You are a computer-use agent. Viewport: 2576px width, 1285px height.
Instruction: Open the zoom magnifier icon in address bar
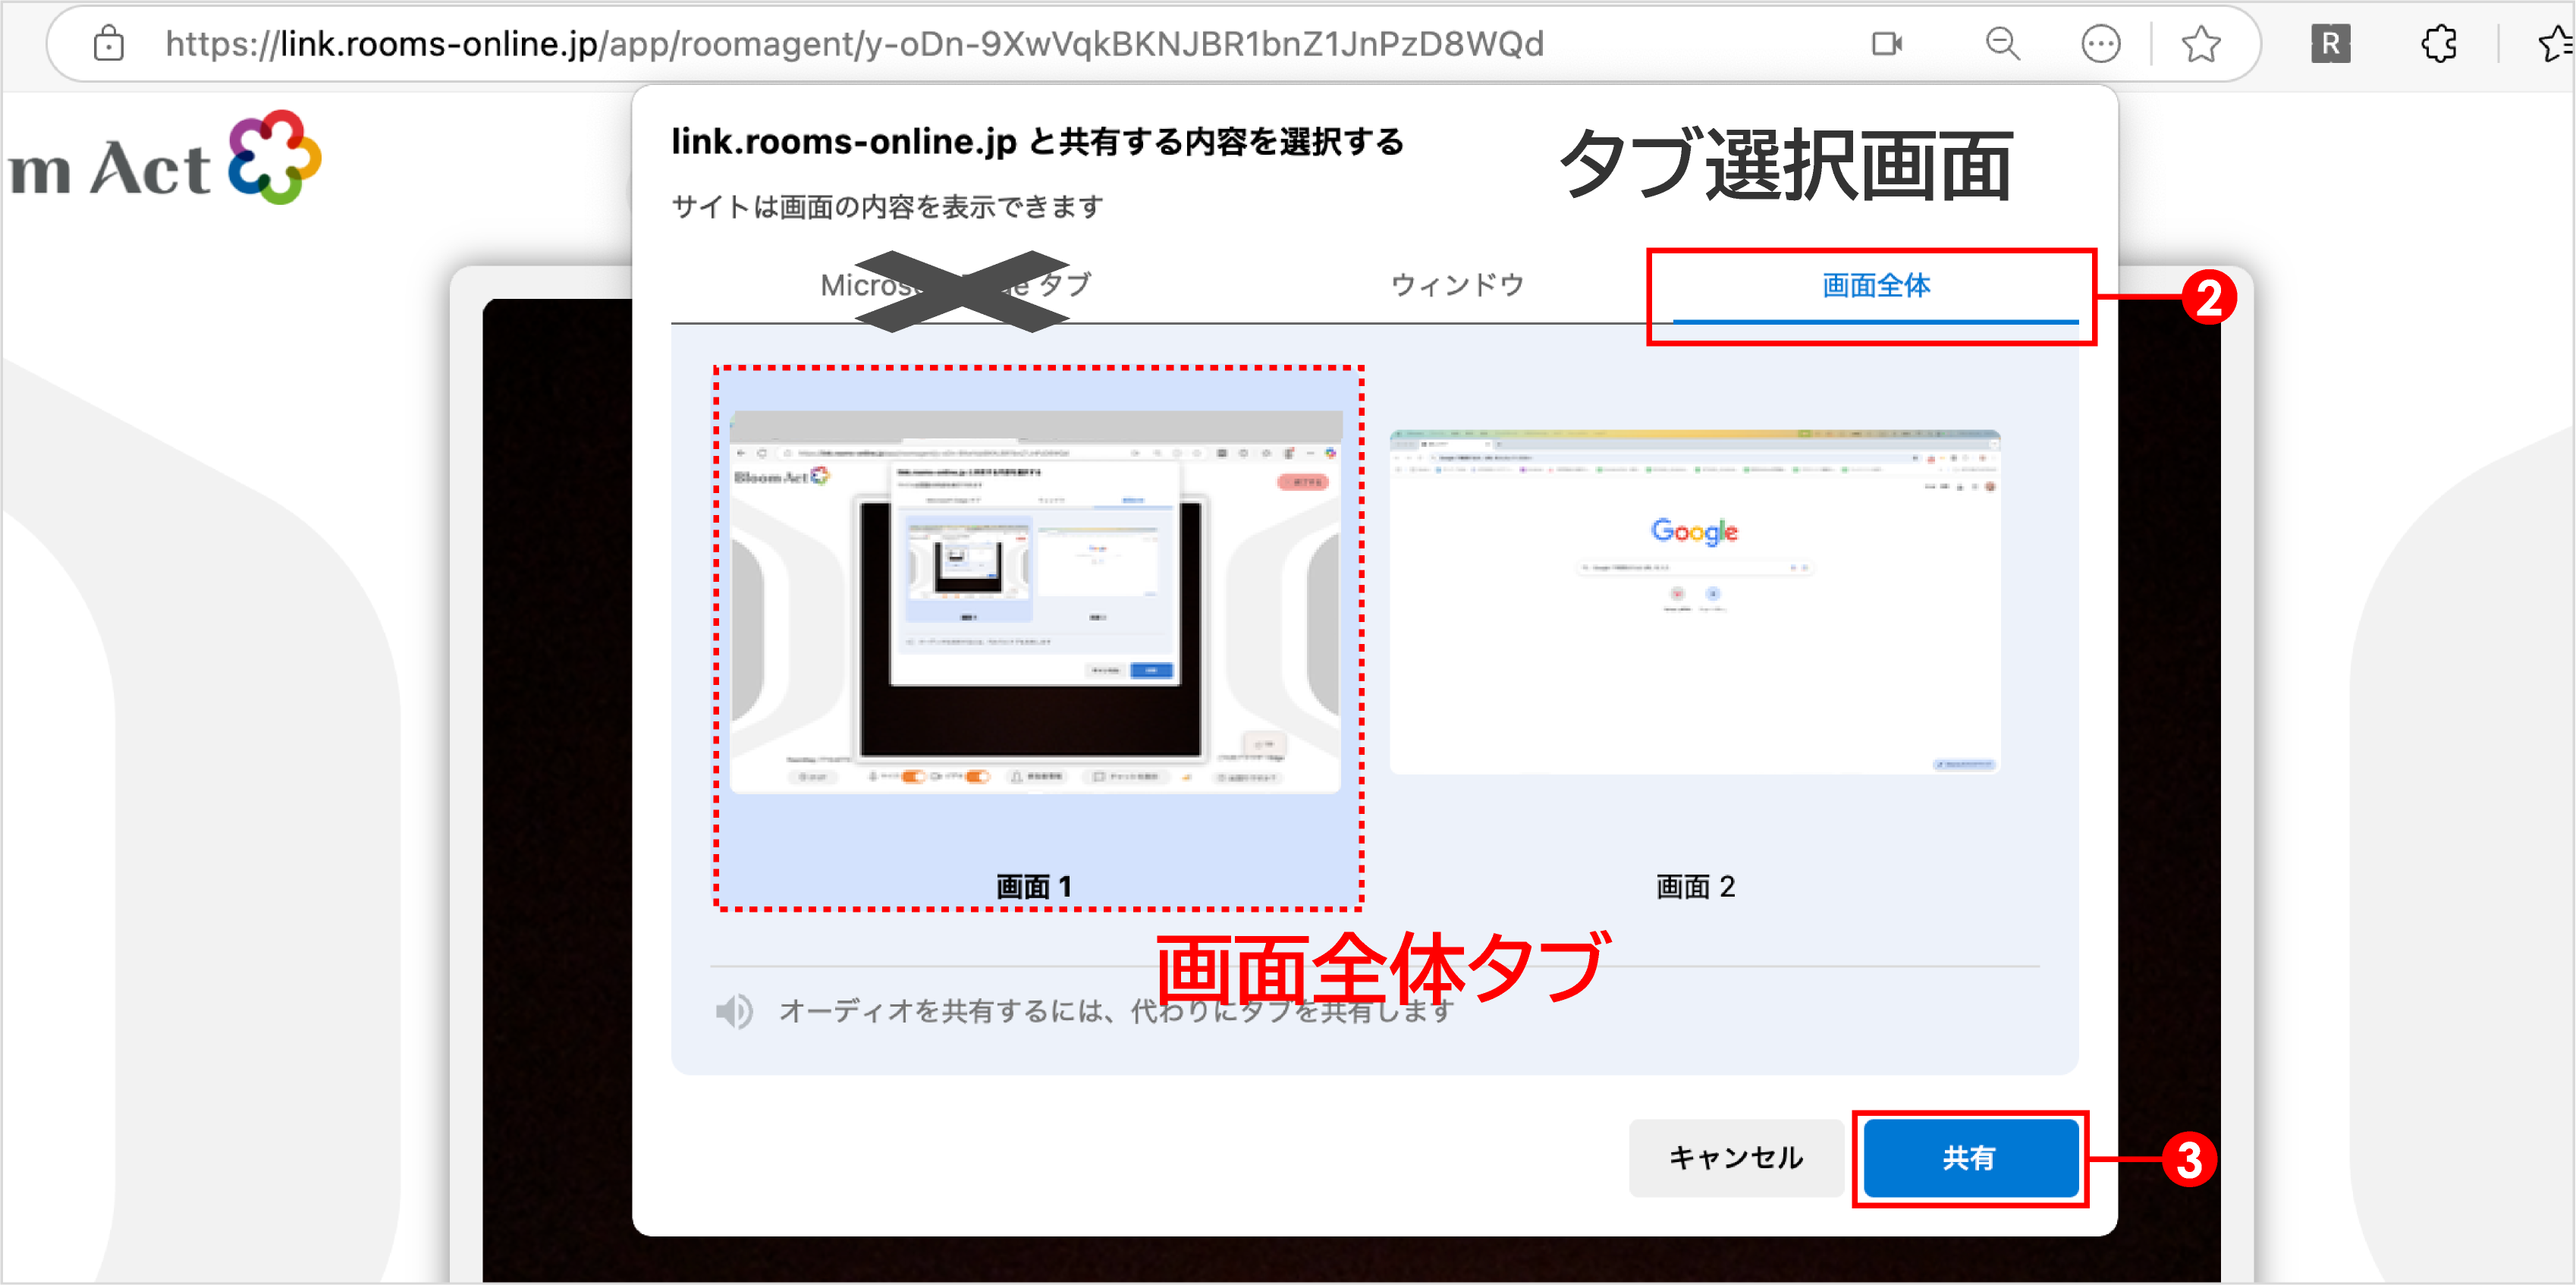tap(2003, 44)
